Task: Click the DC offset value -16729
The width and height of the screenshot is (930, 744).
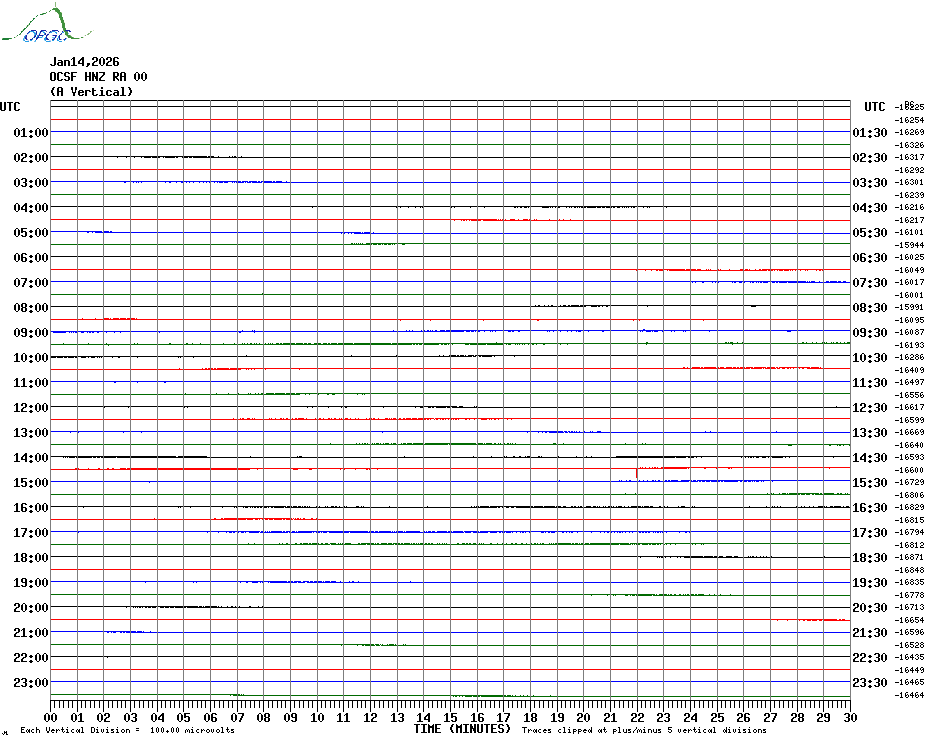Action: (909, 482)
